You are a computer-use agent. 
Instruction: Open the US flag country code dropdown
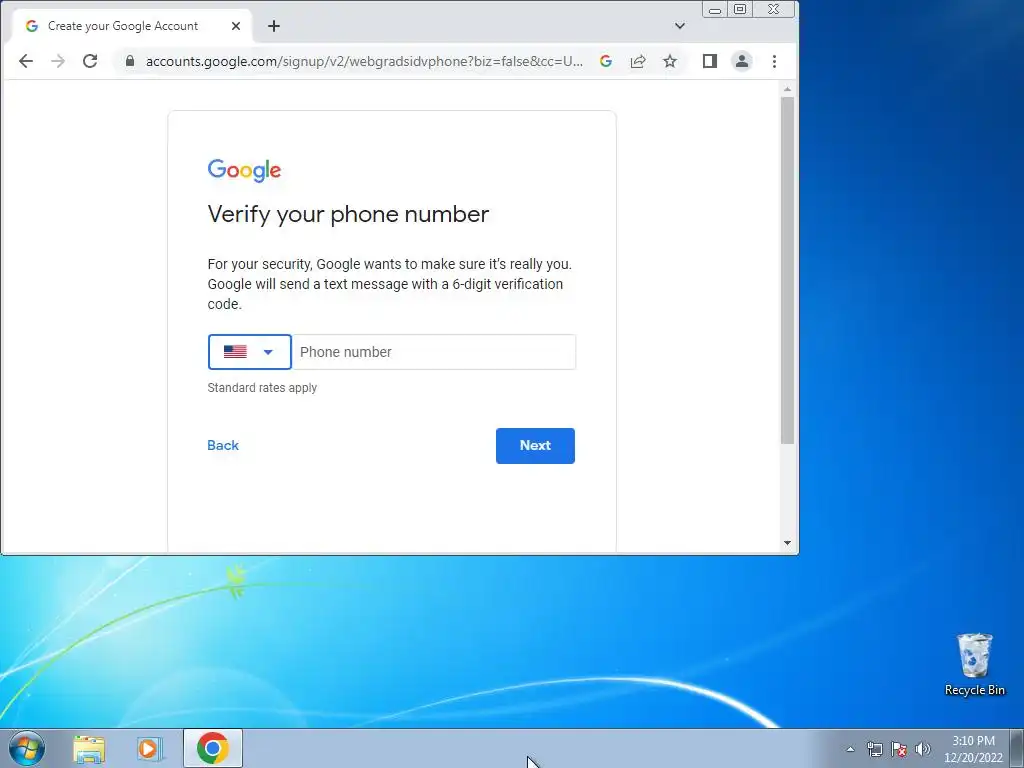249,352
